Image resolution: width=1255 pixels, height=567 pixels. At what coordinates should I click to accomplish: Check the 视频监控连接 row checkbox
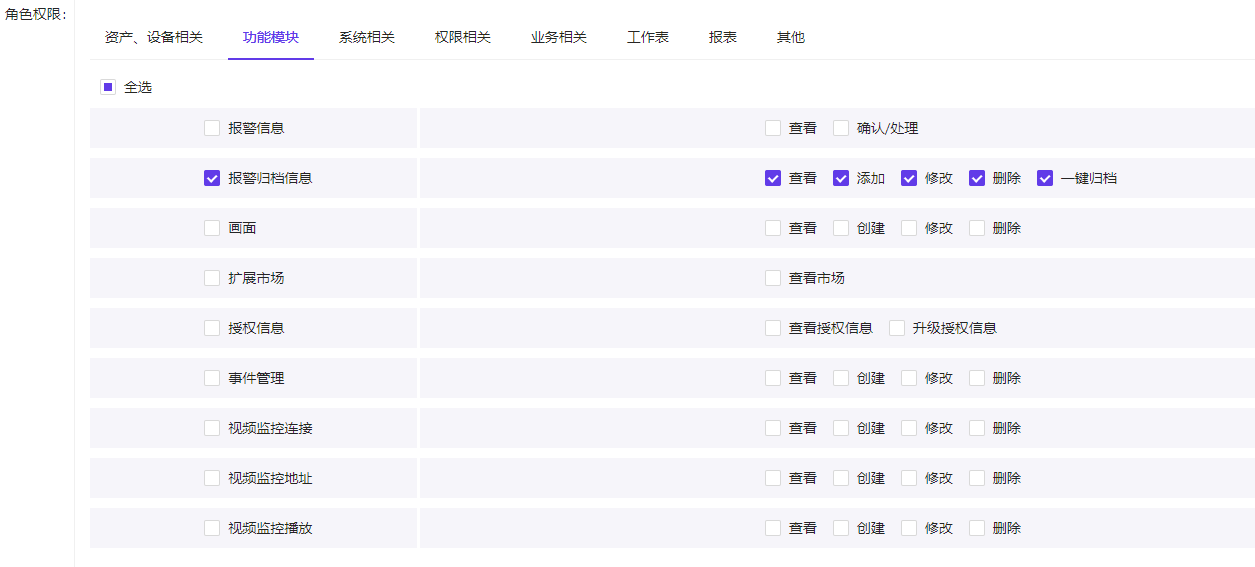coord(212,428)
